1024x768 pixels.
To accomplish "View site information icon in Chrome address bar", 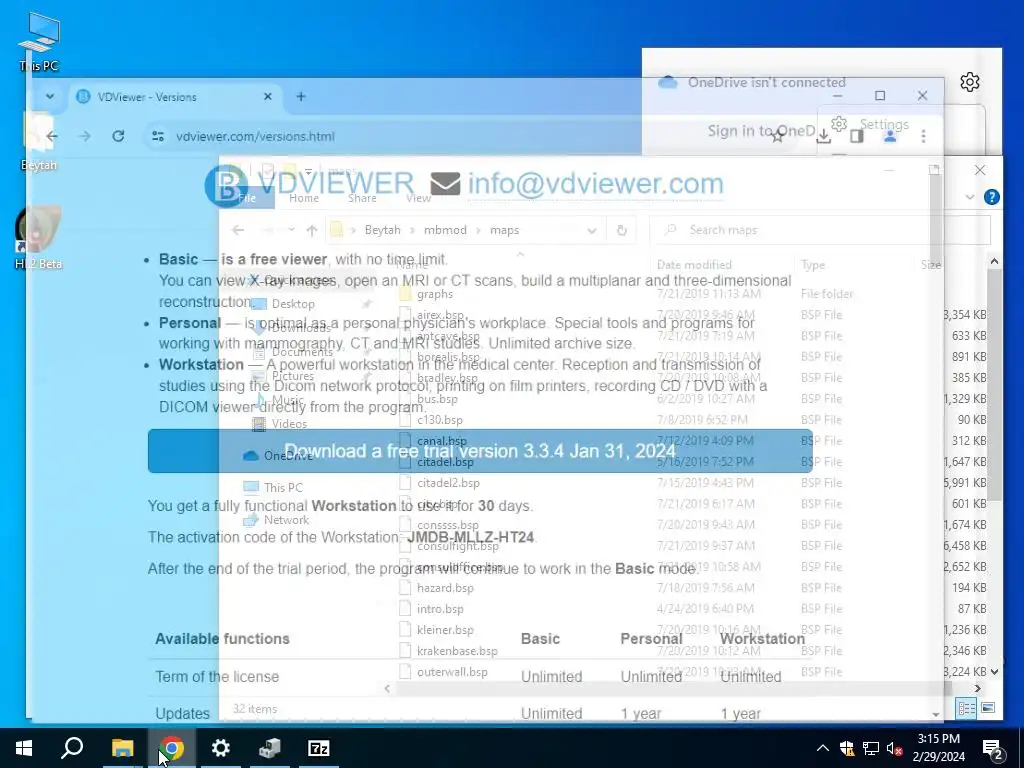I will pyautogui.click(x=157, y=136).
